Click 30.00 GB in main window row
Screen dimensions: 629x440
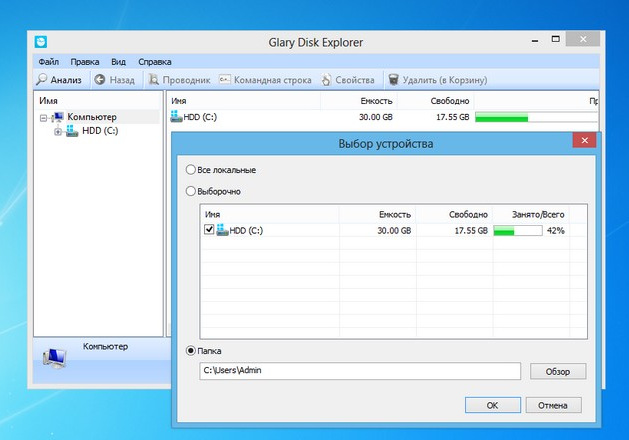point(376,117)
